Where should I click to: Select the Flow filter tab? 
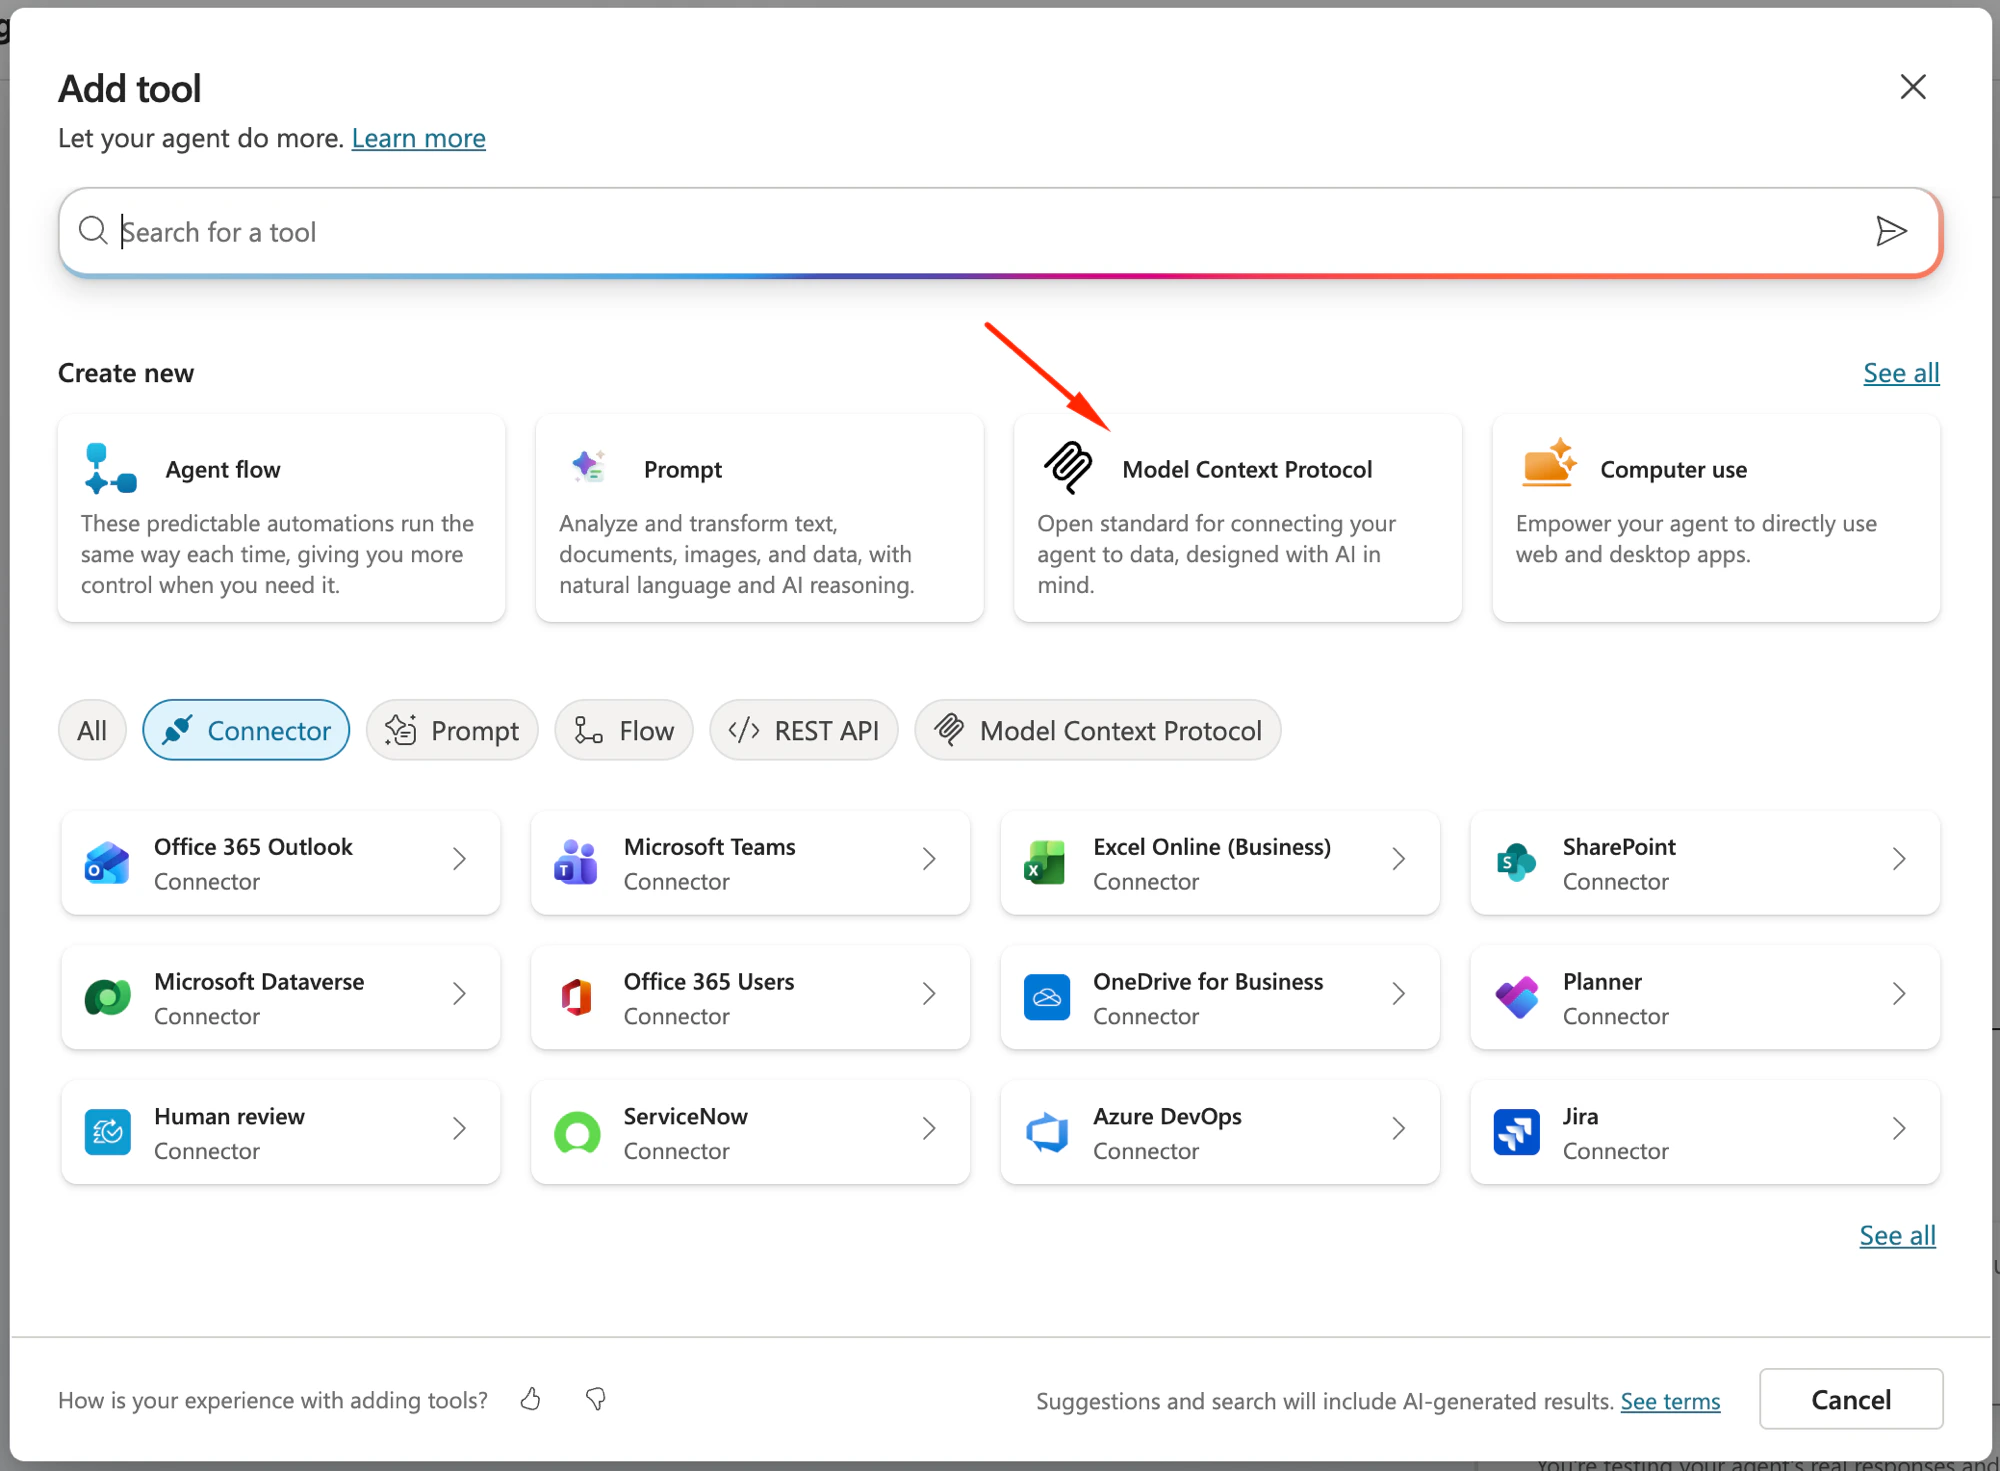(624, 730)
